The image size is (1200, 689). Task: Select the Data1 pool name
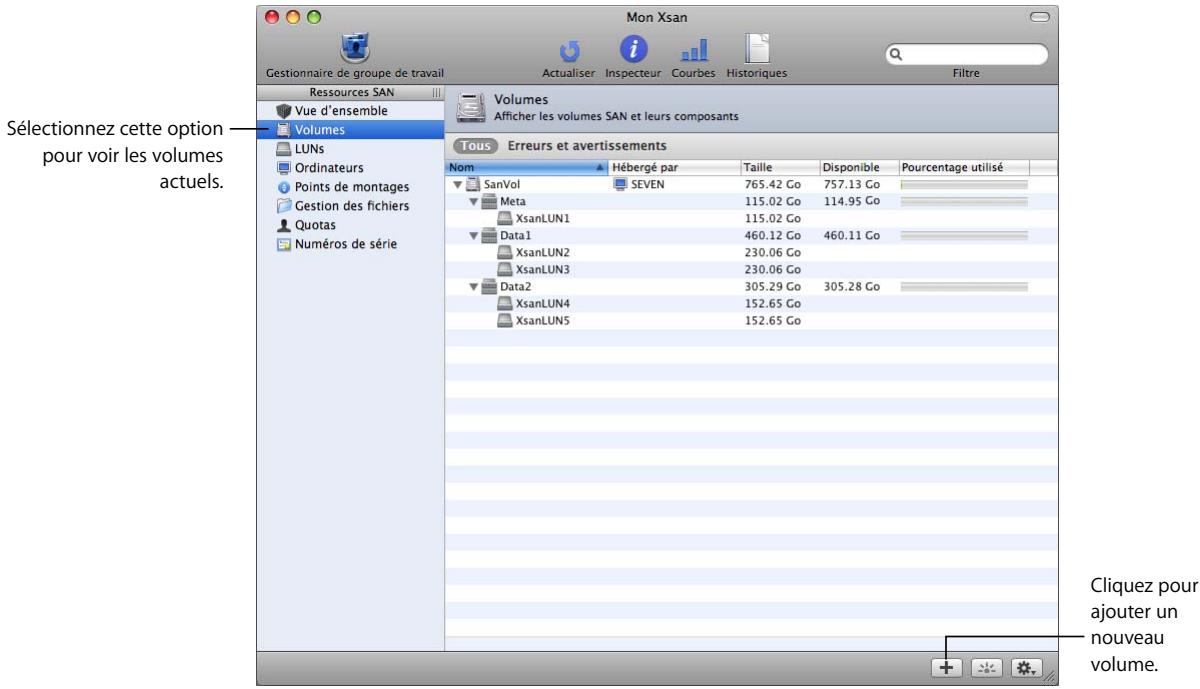point(516,236)
